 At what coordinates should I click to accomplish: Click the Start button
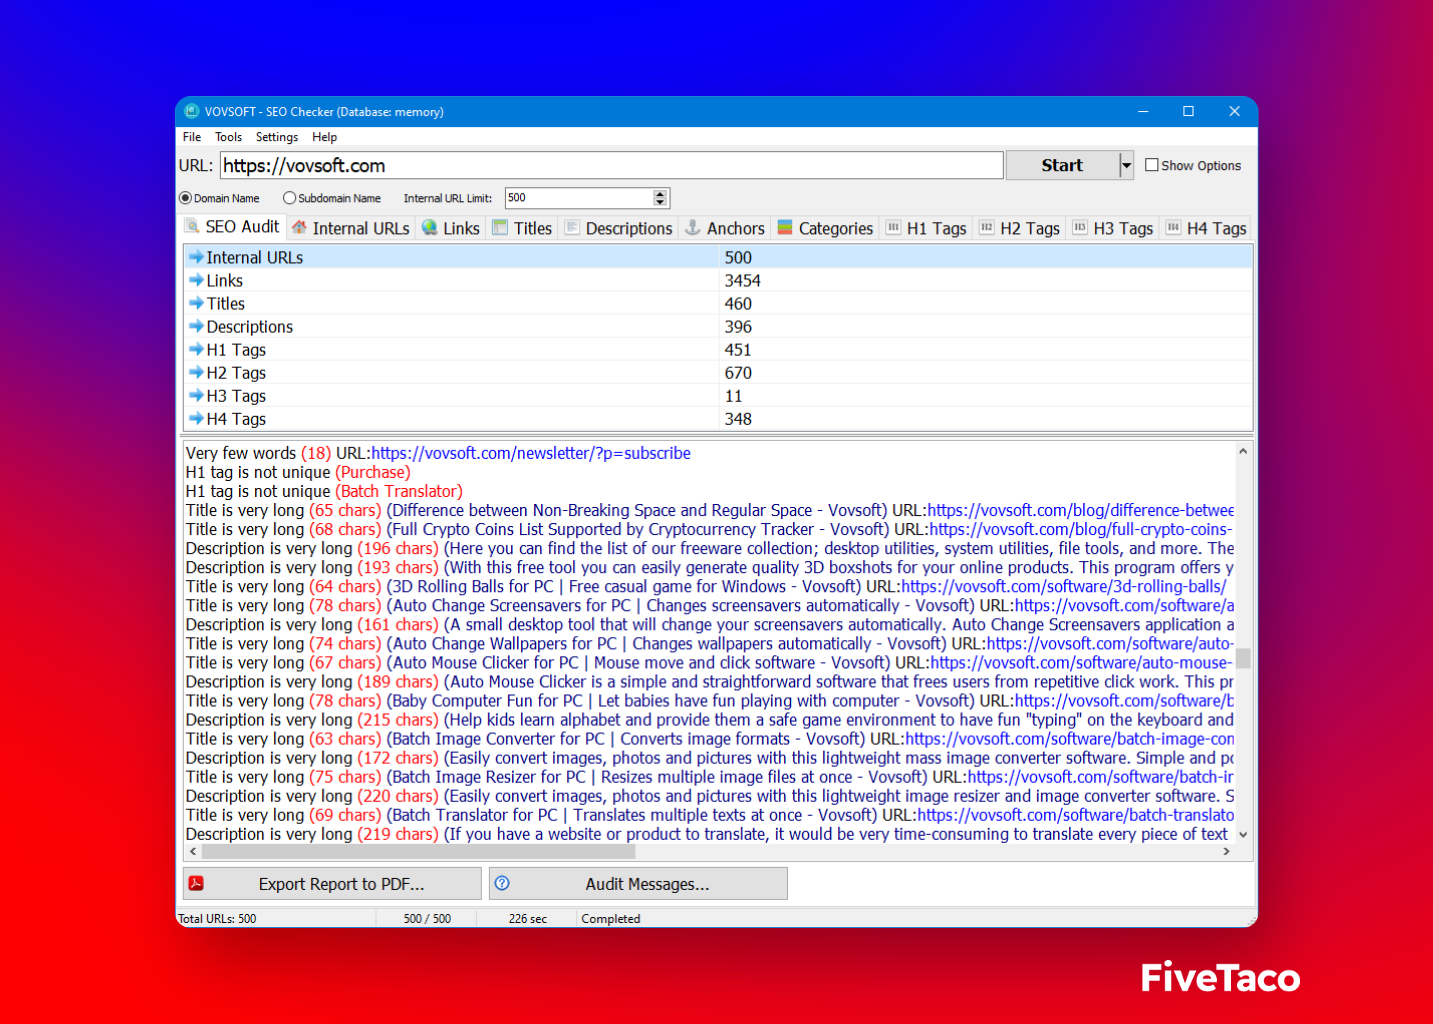[1062, 165]
